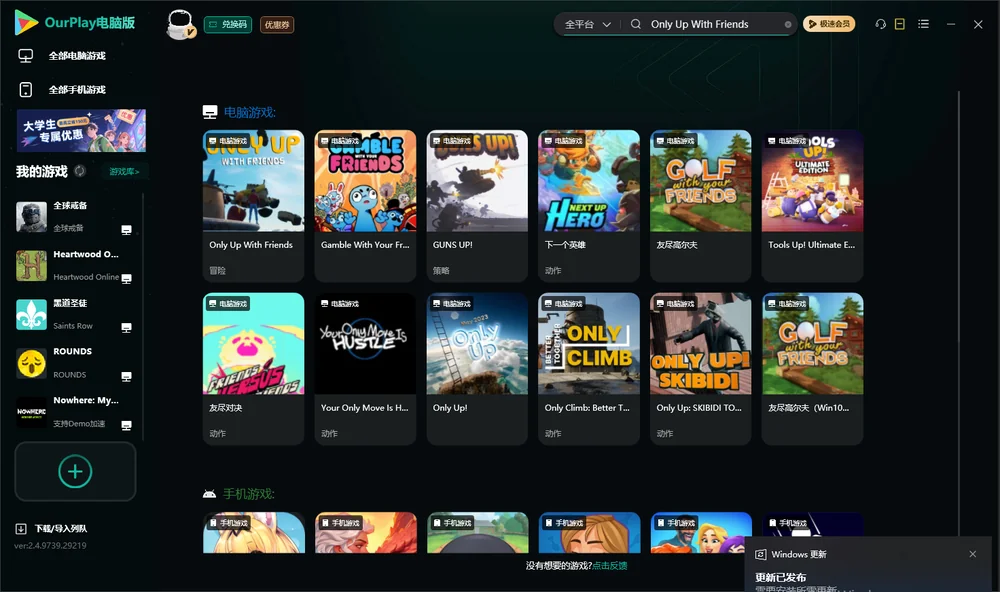
Task: Open the Only Up! game card
Action: click(x=477, y=369)
